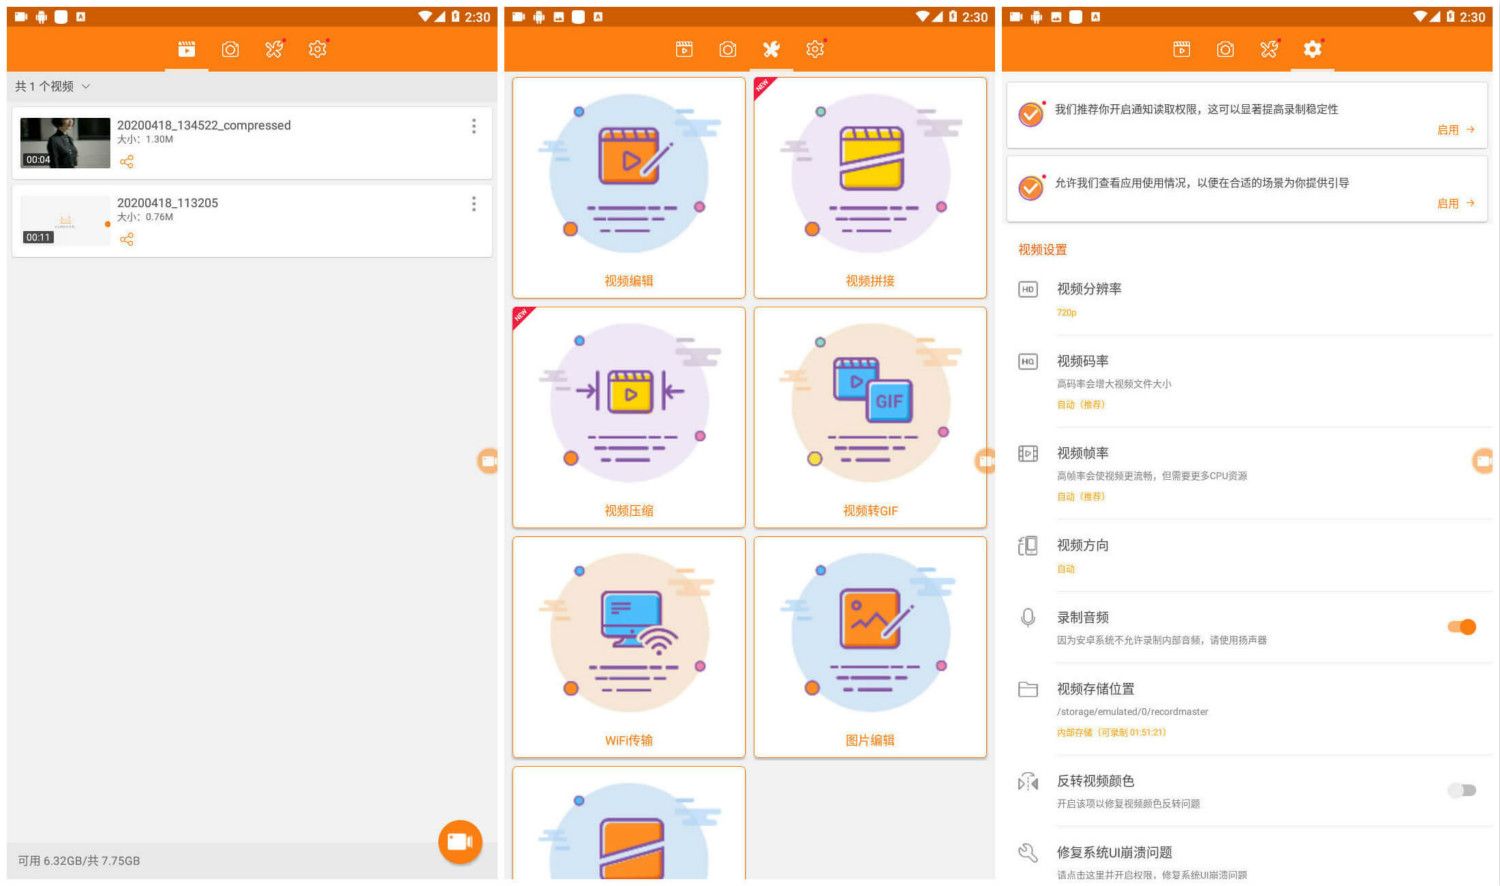This screenshot has height=886, width=1500.
Task: Open 视频帧率 frame rate setting
Action: tap(1248, 474)
